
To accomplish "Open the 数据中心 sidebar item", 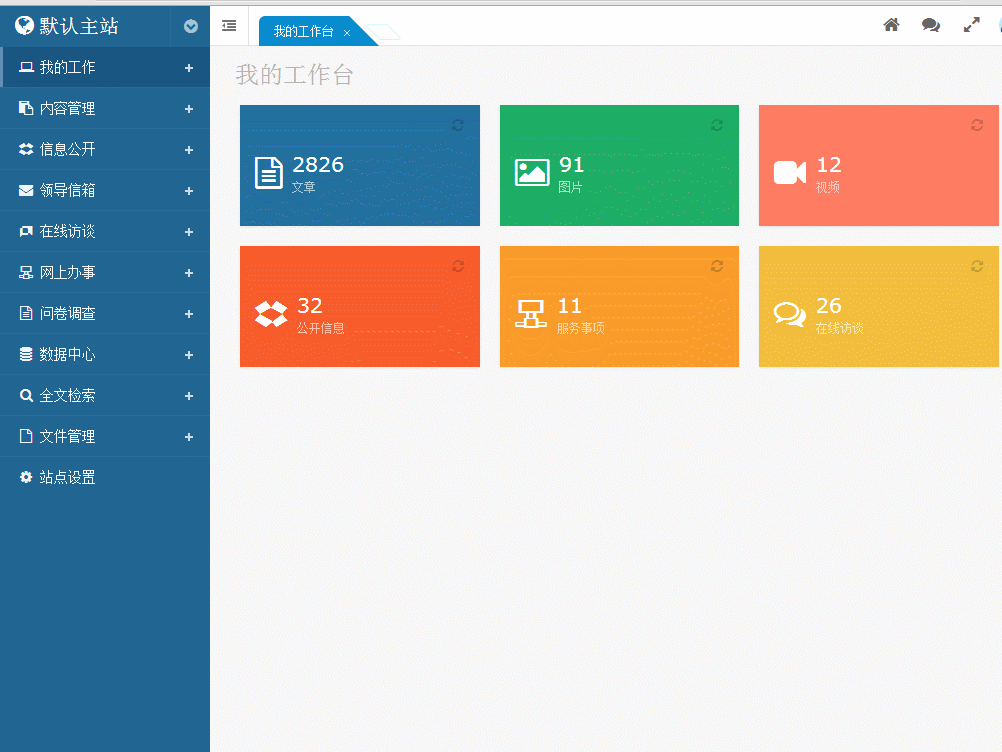I will [x=67, y=355].
